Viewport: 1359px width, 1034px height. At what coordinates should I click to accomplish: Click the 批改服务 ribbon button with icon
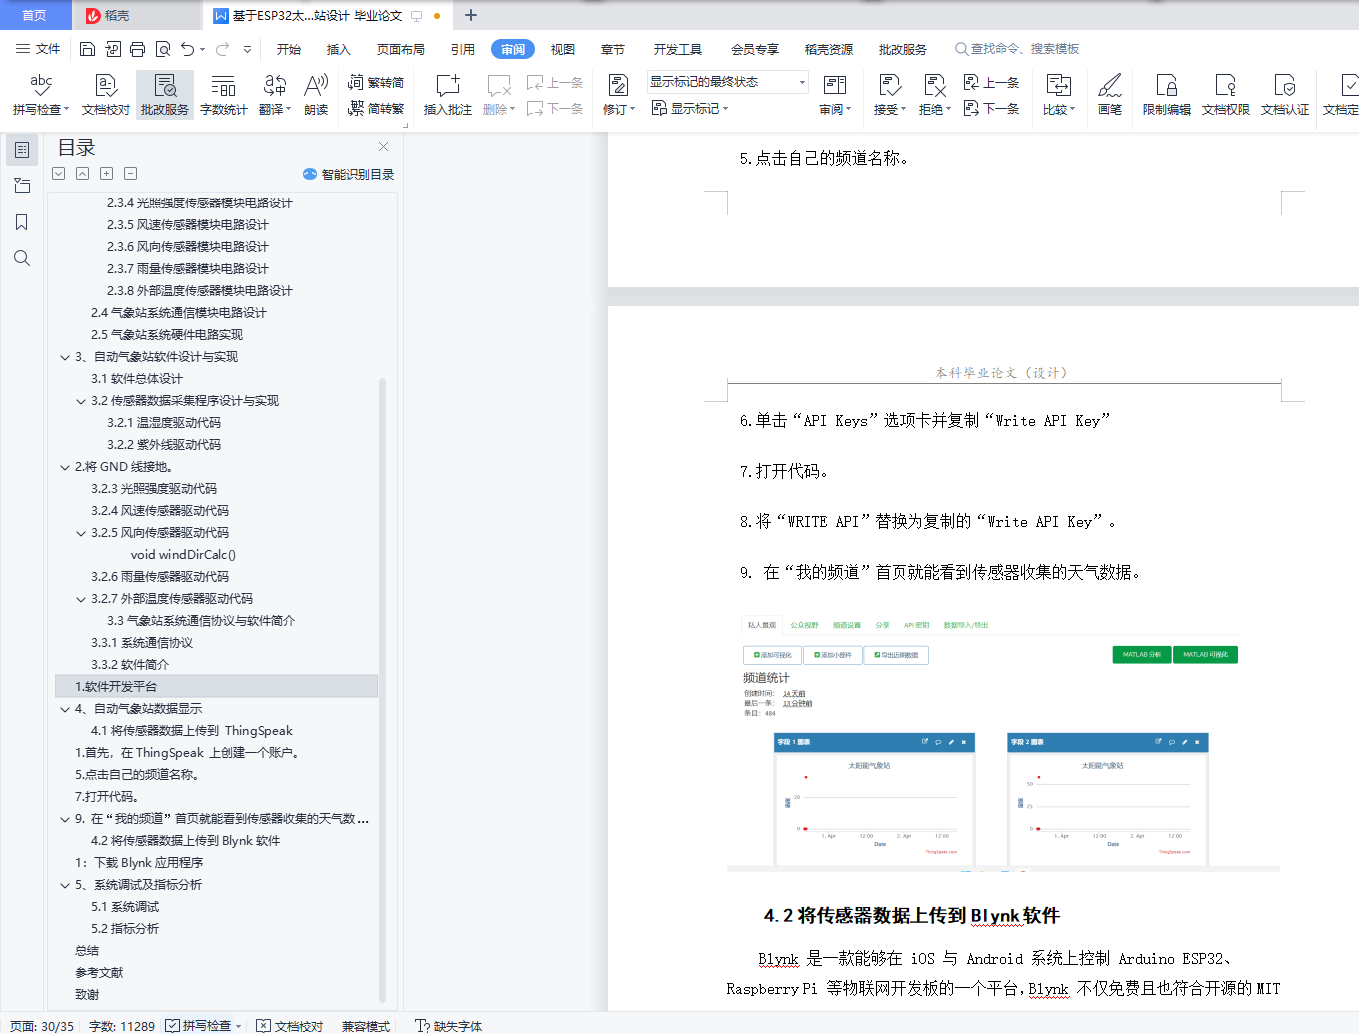click(165, 95)
